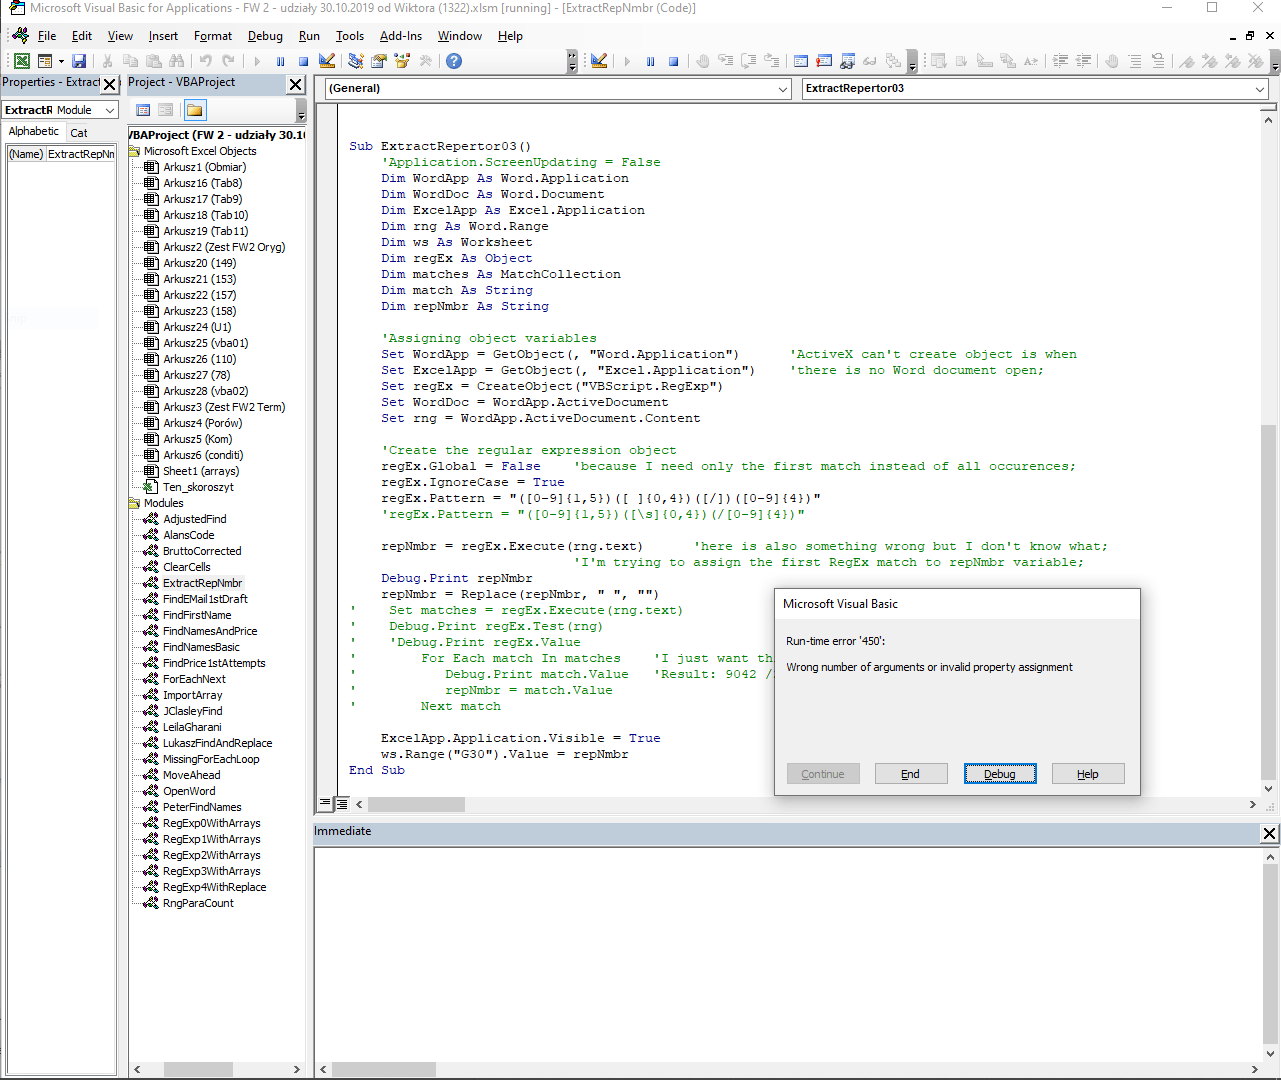Open the General object dropdown

(784, 88)
